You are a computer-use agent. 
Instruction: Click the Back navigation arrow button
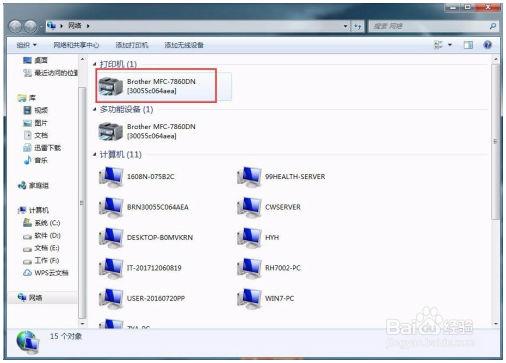pyautogui.click(x=16, y=26)
